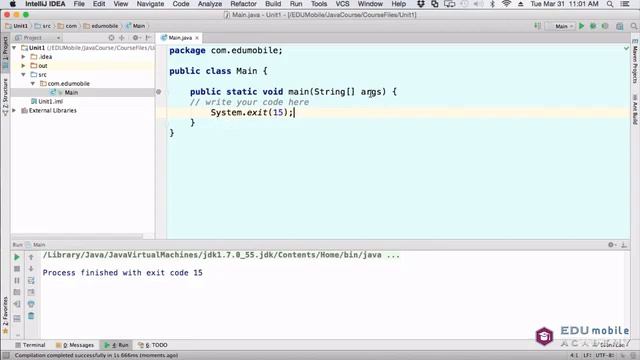Screen dimensions: 640x360
Task: Collapse the com.edumobile package
Action: tap(33, 84)
